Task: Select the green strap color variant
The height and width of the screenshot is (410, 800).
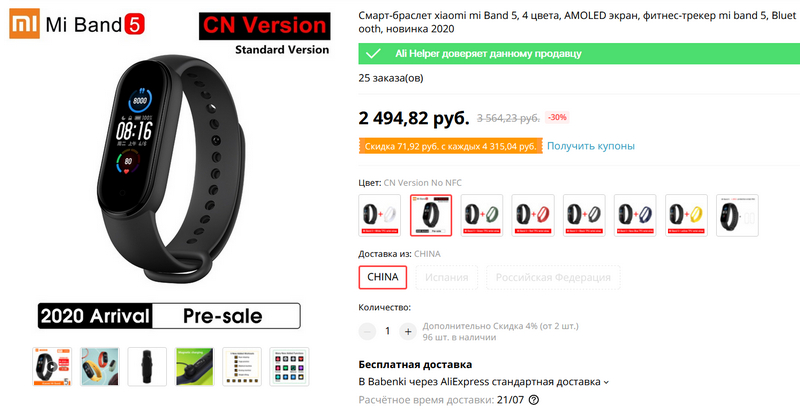Action: point(482,215)
